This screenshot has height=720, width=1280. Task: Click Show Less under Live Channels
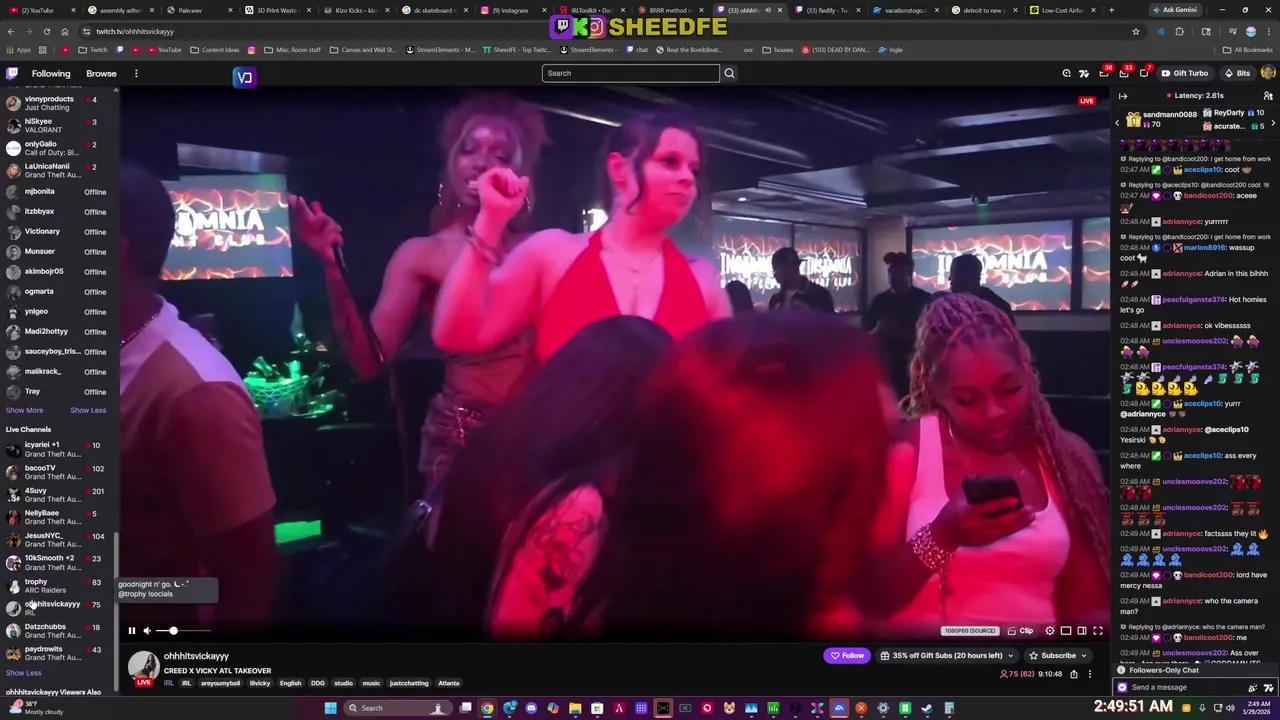pyautogui.click(x=23, y=673)
